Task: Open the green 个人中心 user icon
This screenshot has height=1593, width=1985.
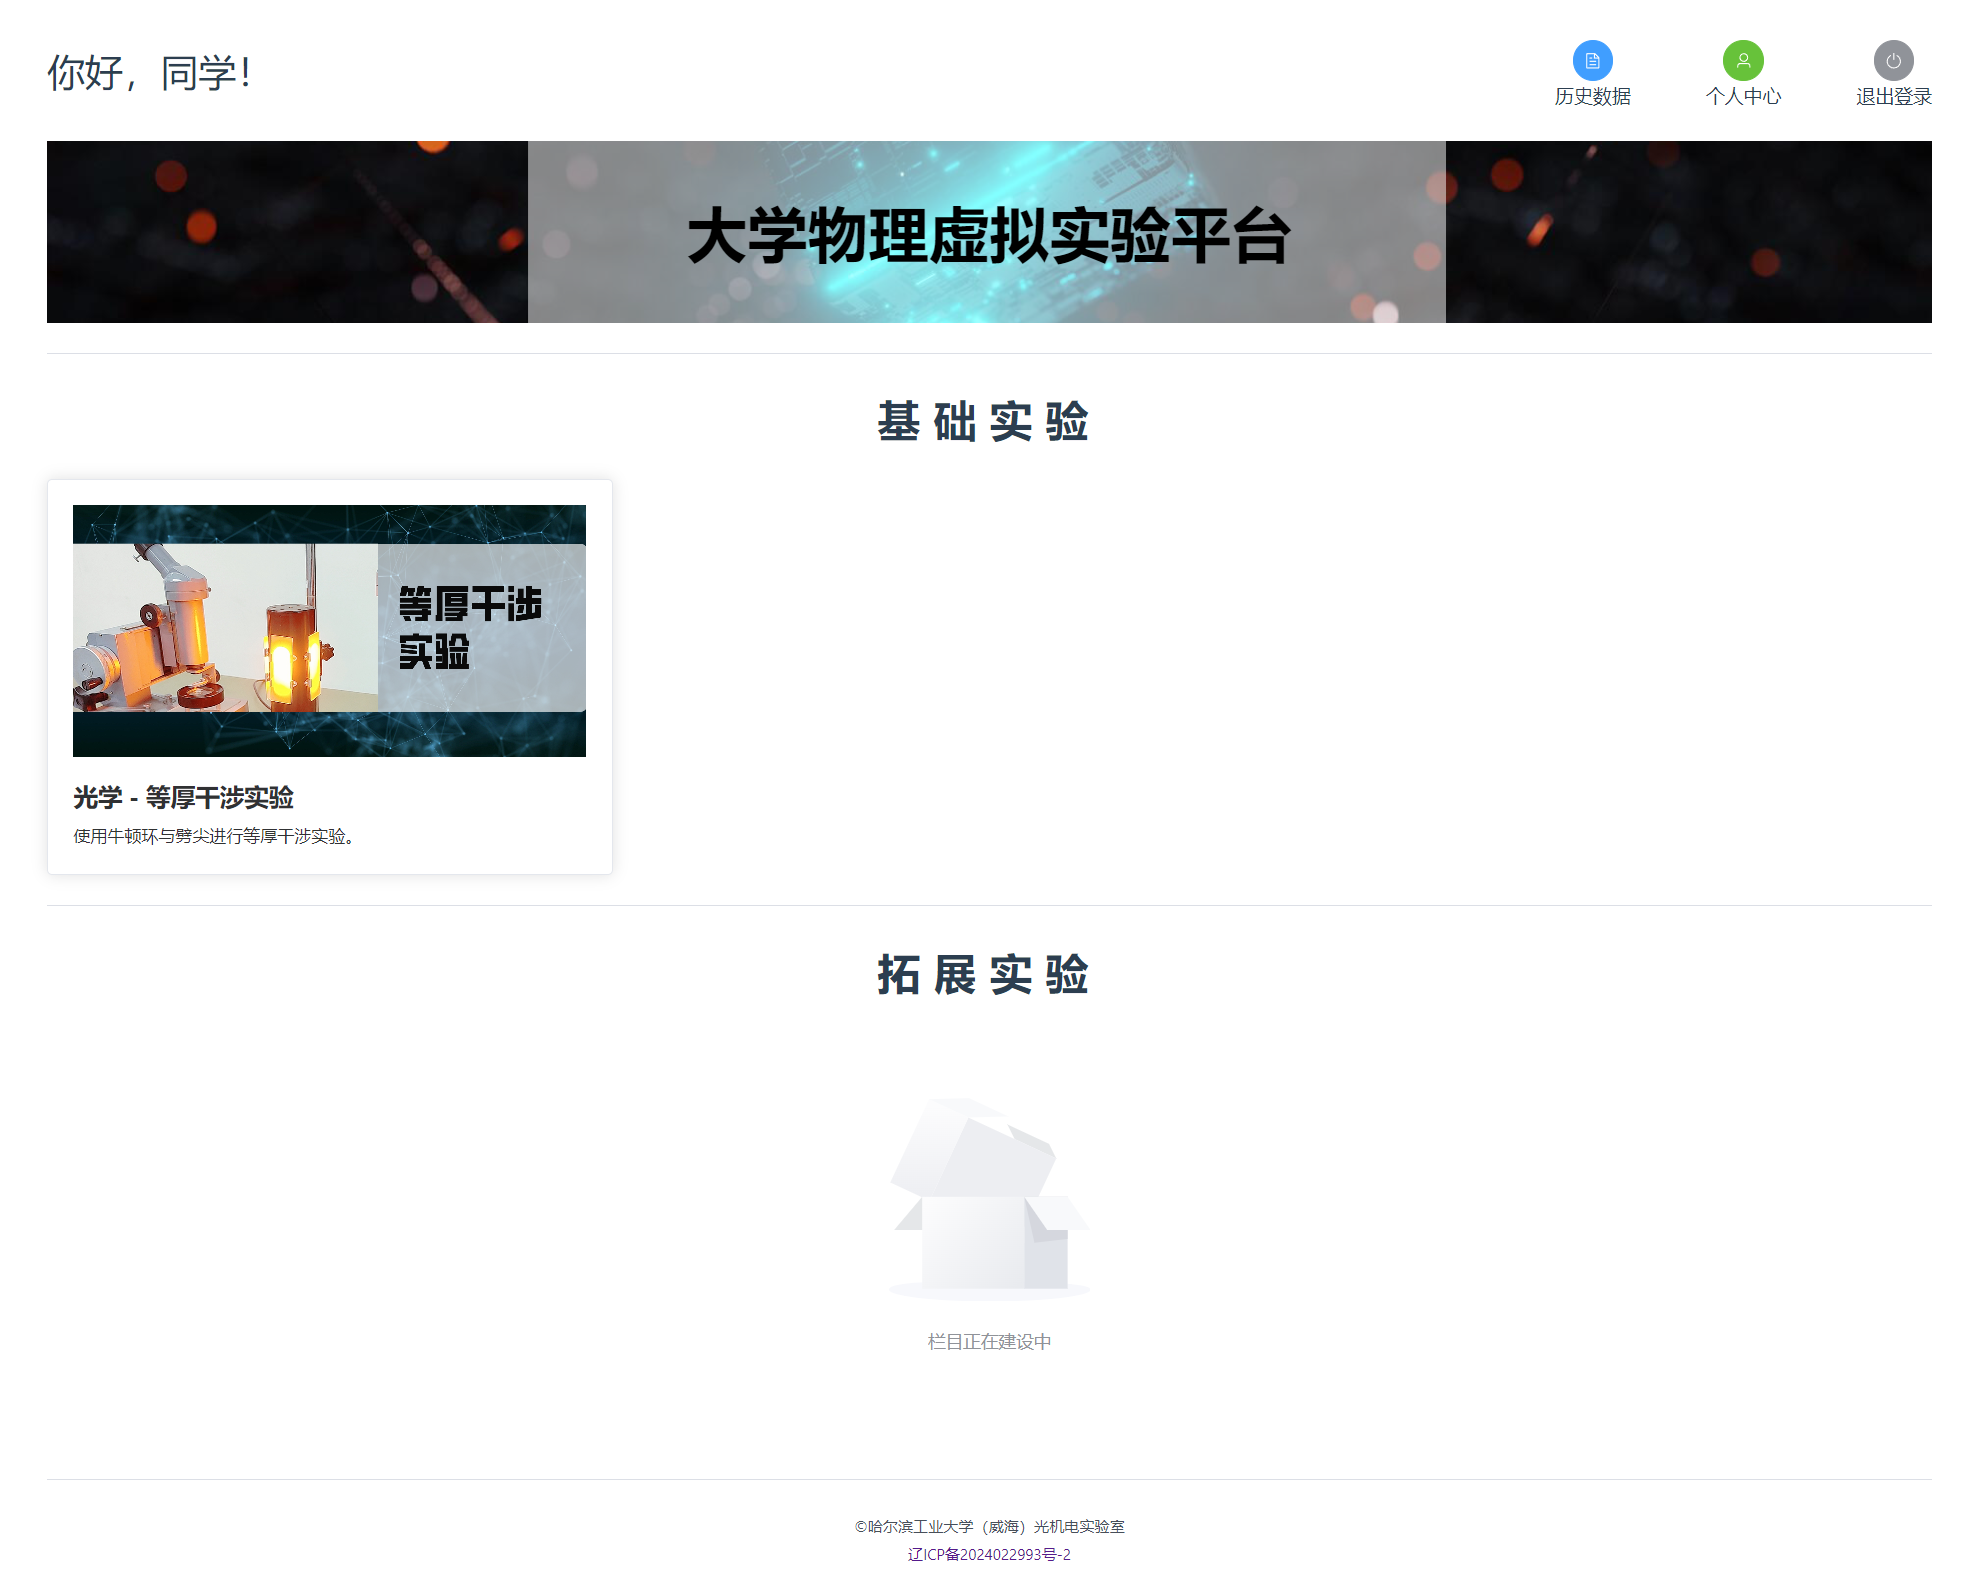Action: (1743, 60)
